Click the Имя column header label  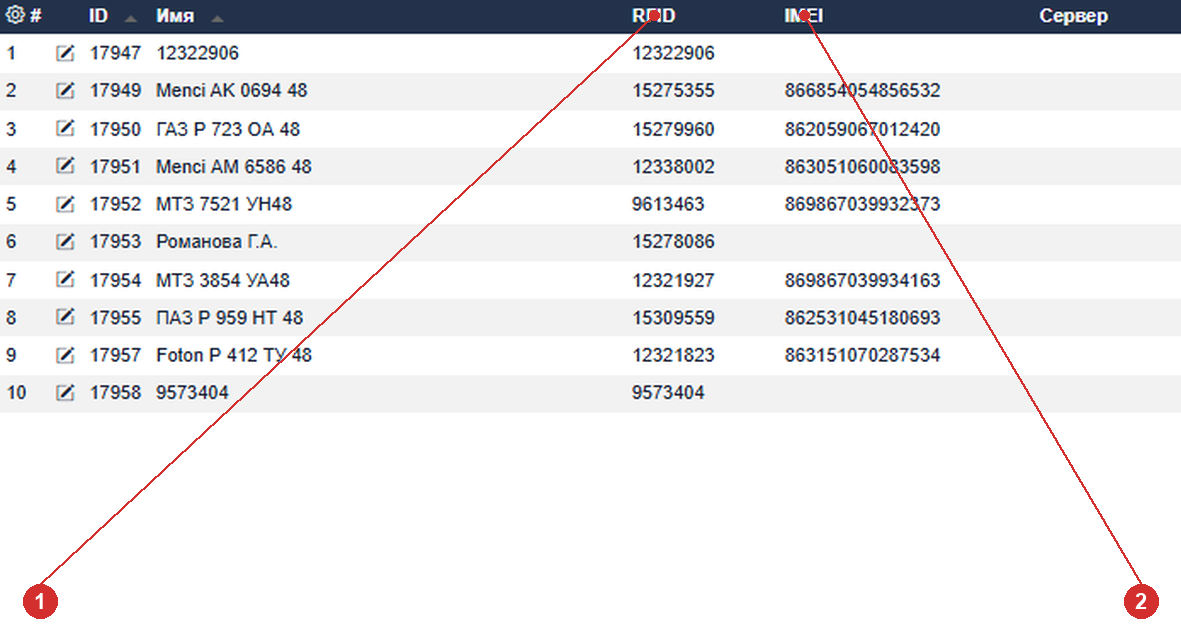click(x=175, y=16)
